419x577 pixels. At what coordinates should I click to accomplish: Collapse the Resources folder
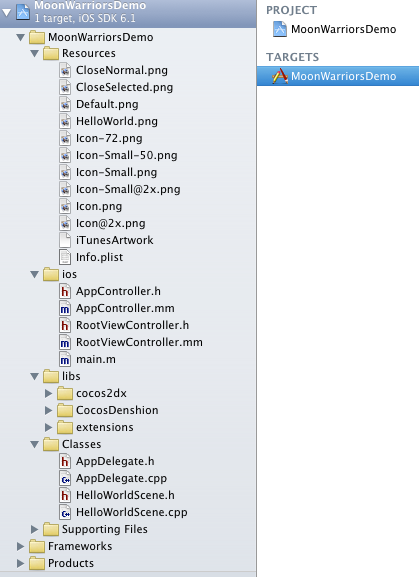coord(35,54)
